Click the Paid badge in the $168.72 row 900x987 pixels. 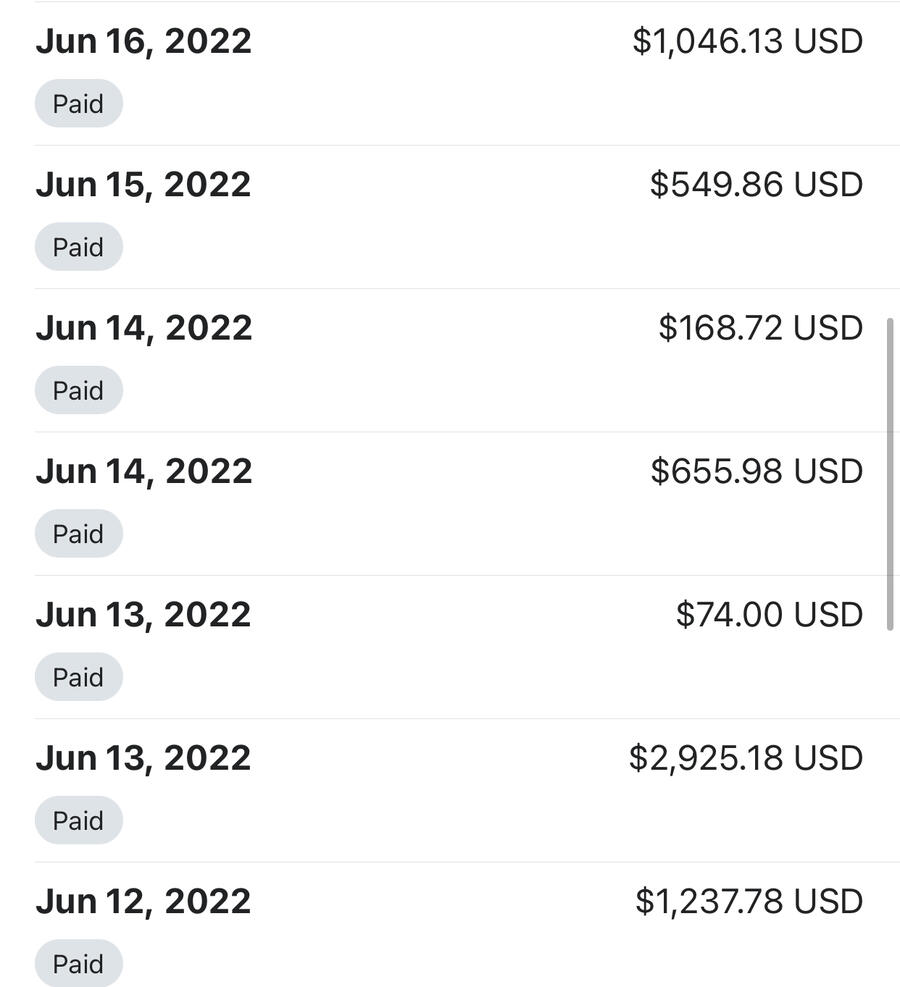[78, 390]
